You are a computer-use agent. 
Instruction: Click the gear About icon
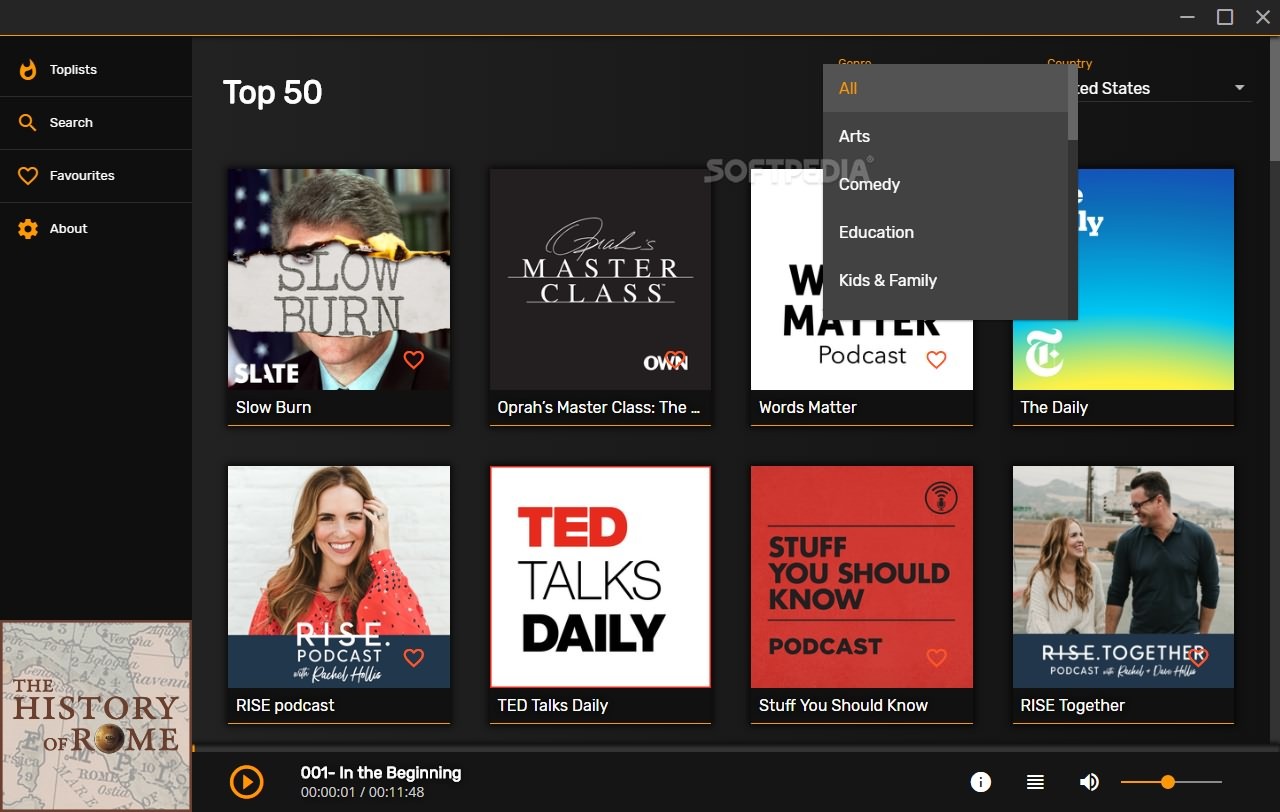pyautogui.click(x=28, y=229)
